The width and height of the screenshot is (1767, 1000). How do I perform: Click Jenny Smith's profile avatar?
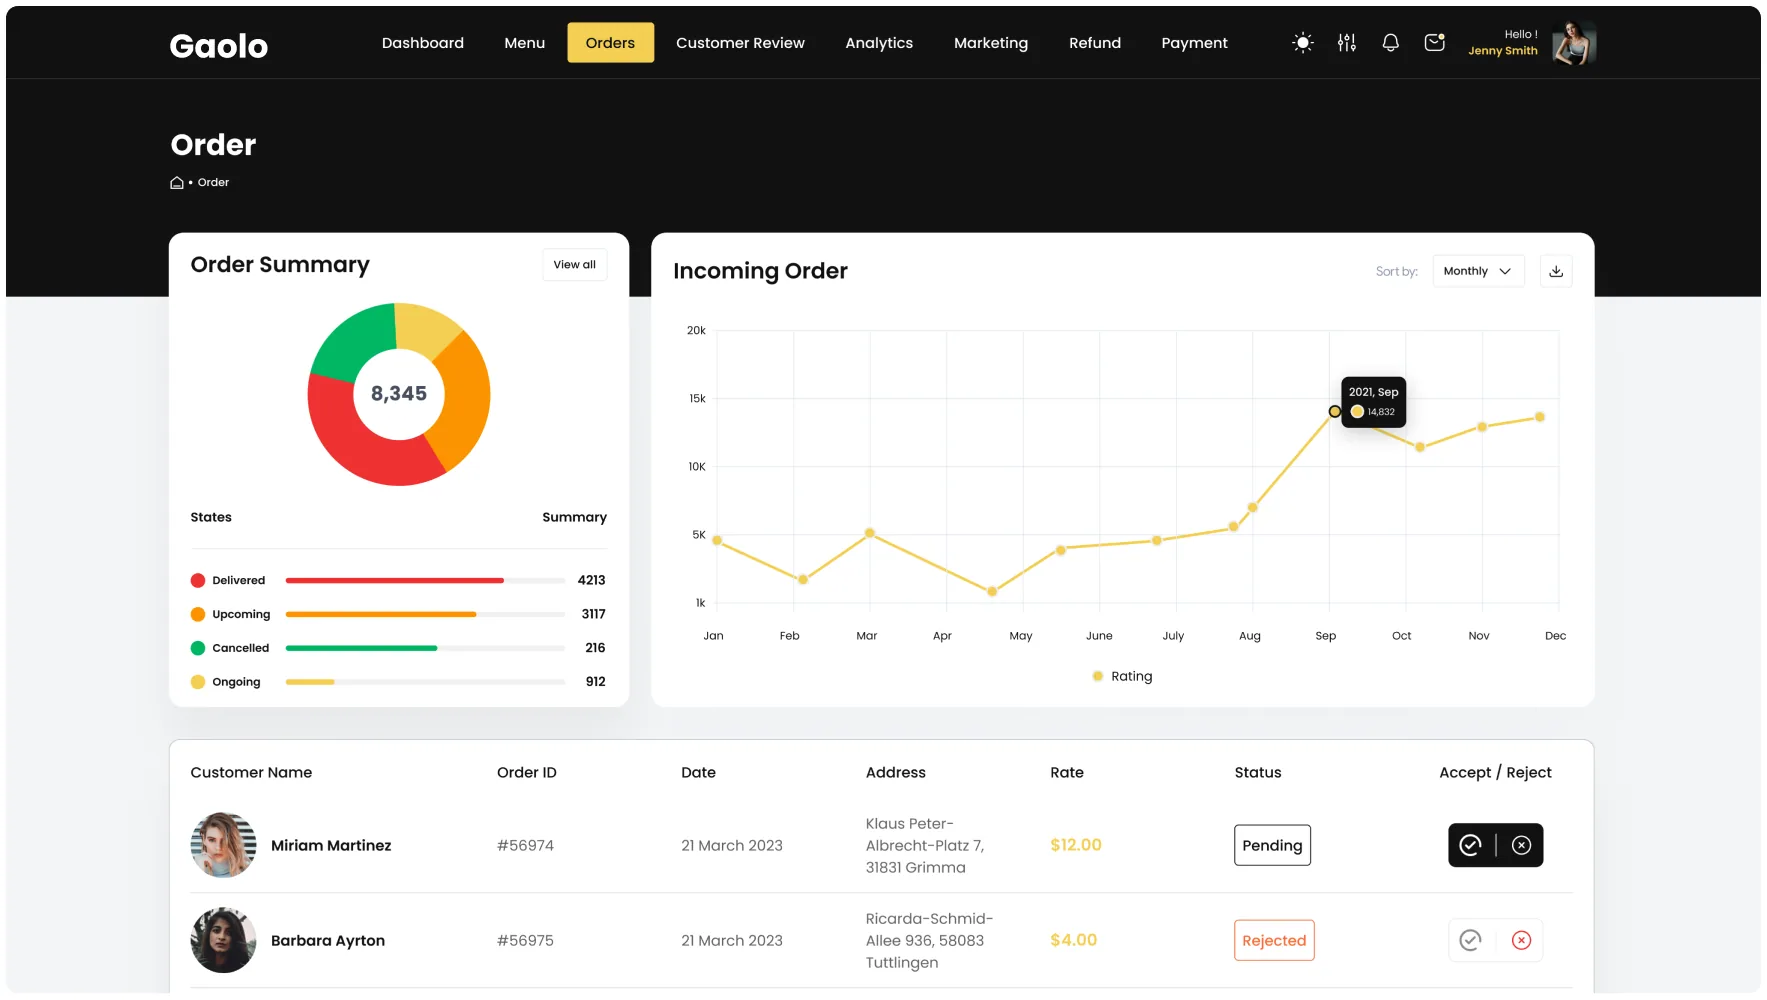coord(1574,43)
